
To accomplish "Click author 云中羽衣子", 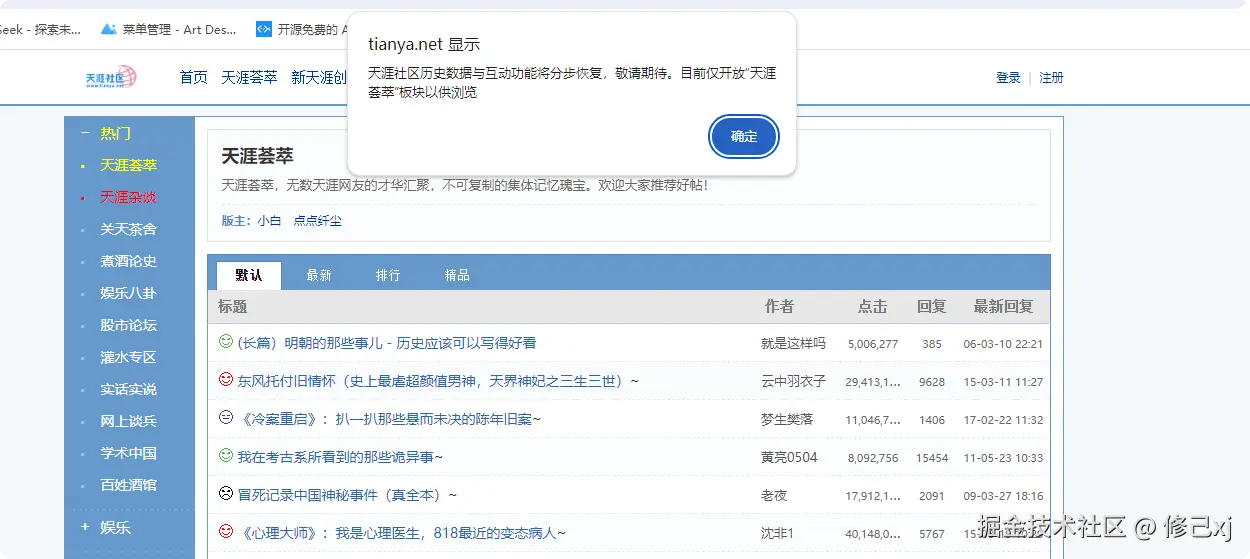I will click(793, 381).
